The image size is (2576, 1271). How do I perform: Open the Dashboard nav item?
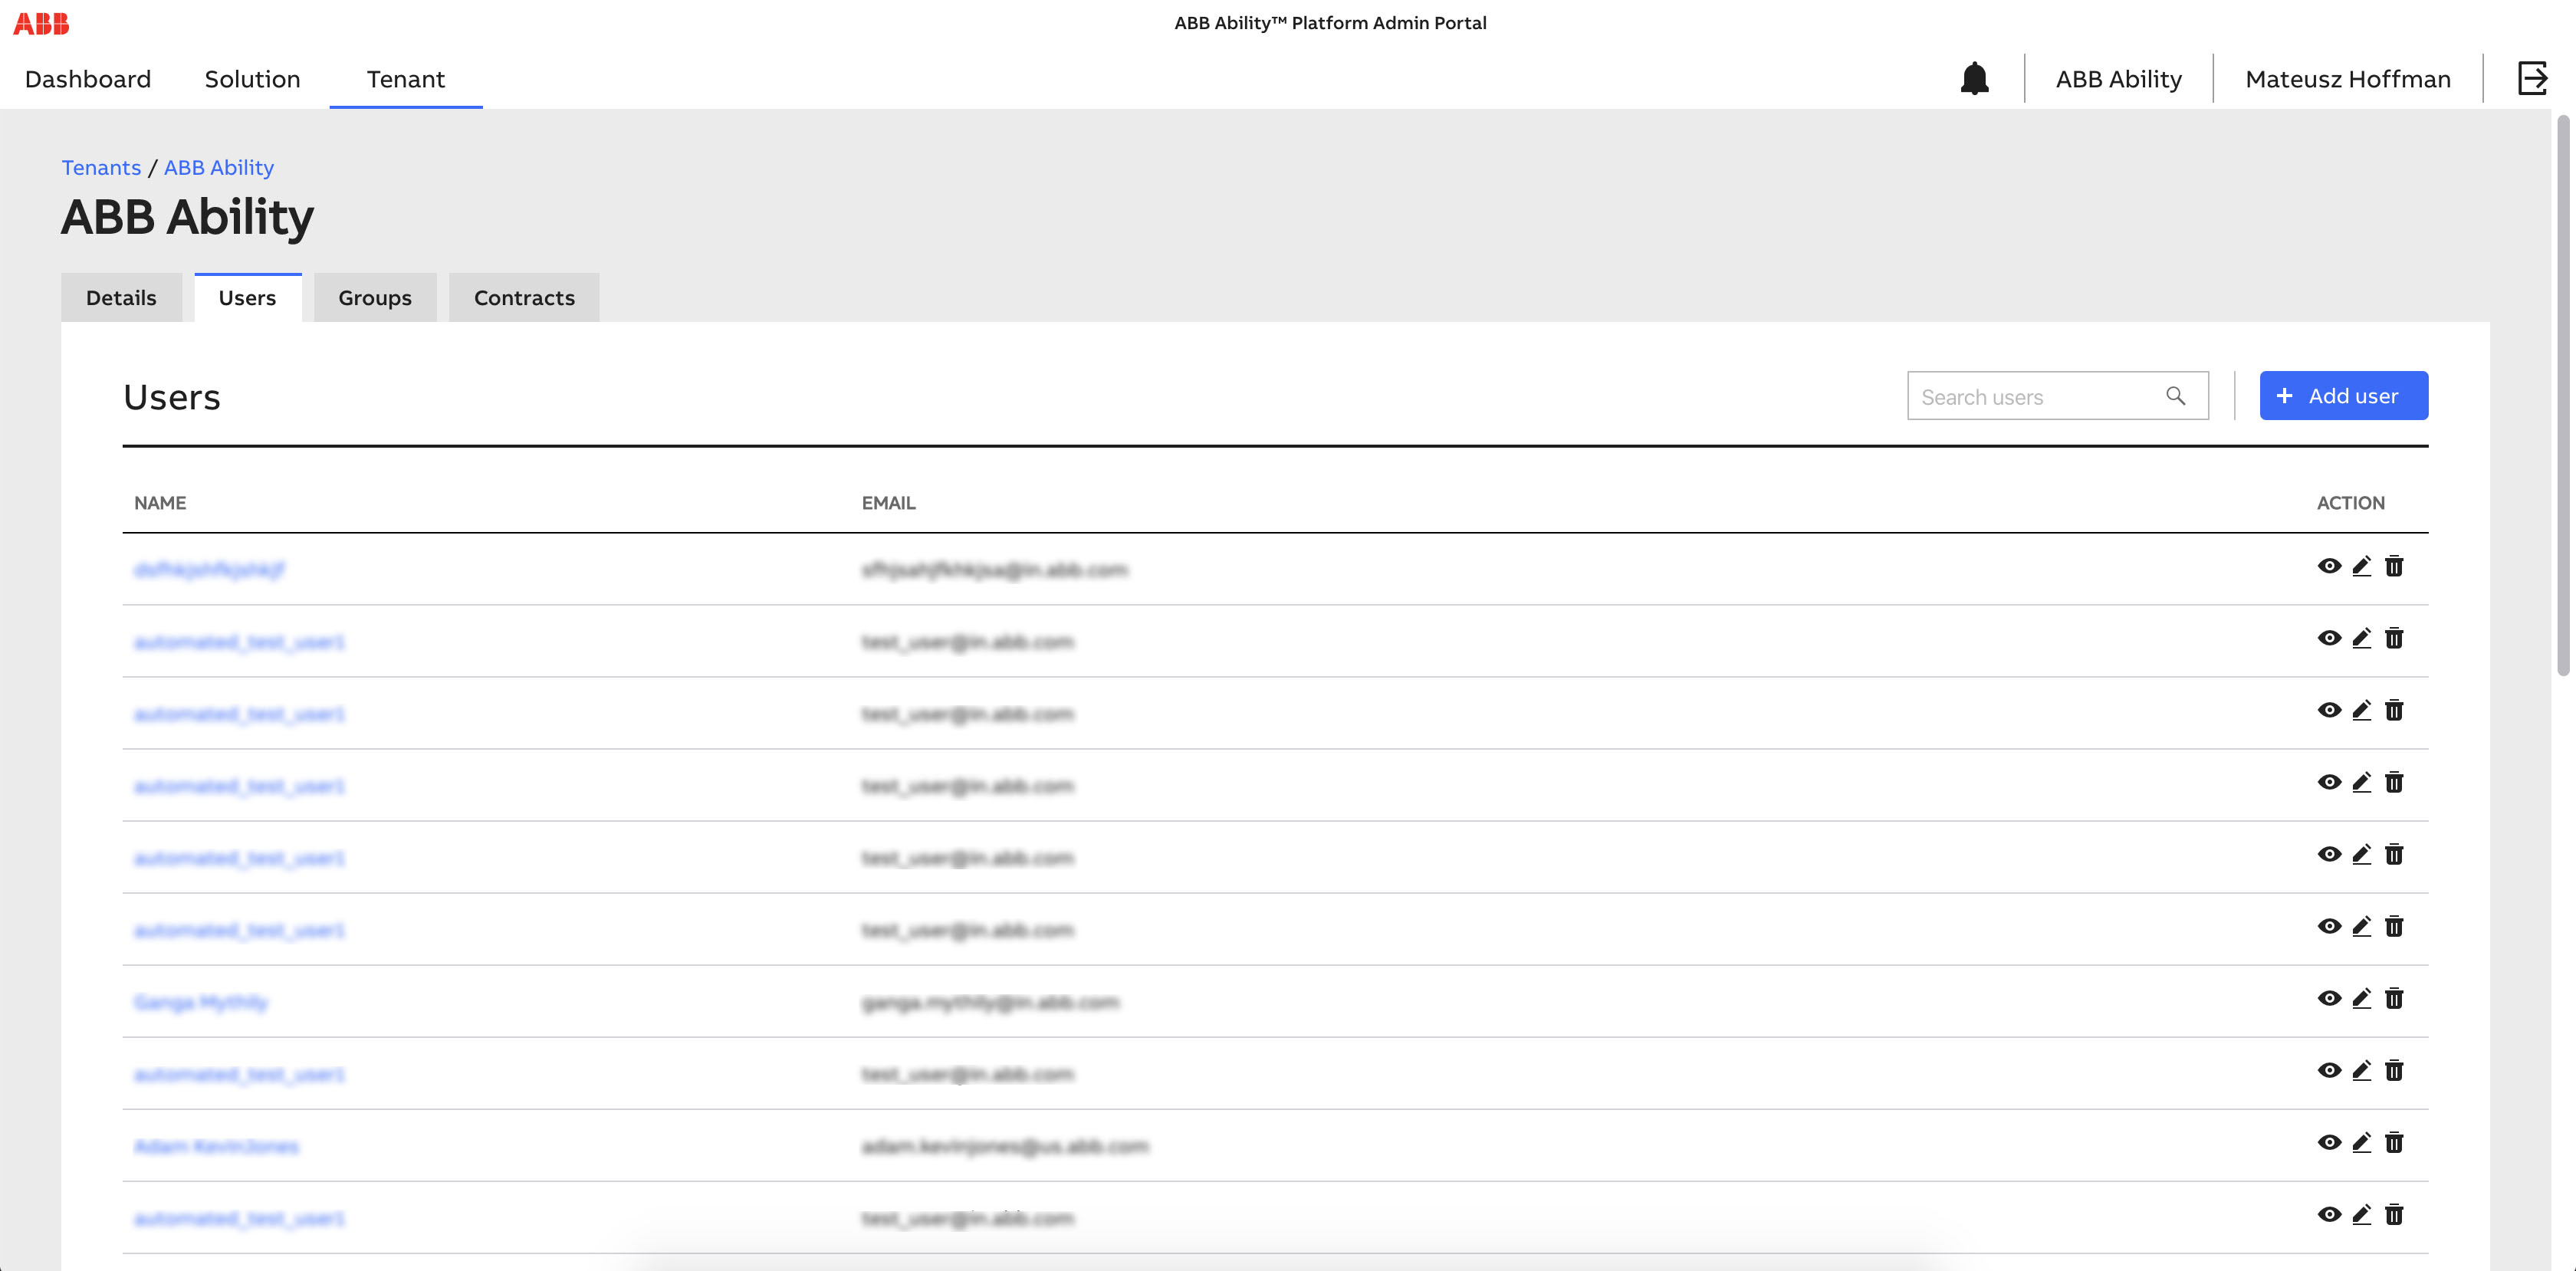pos(88,79)
